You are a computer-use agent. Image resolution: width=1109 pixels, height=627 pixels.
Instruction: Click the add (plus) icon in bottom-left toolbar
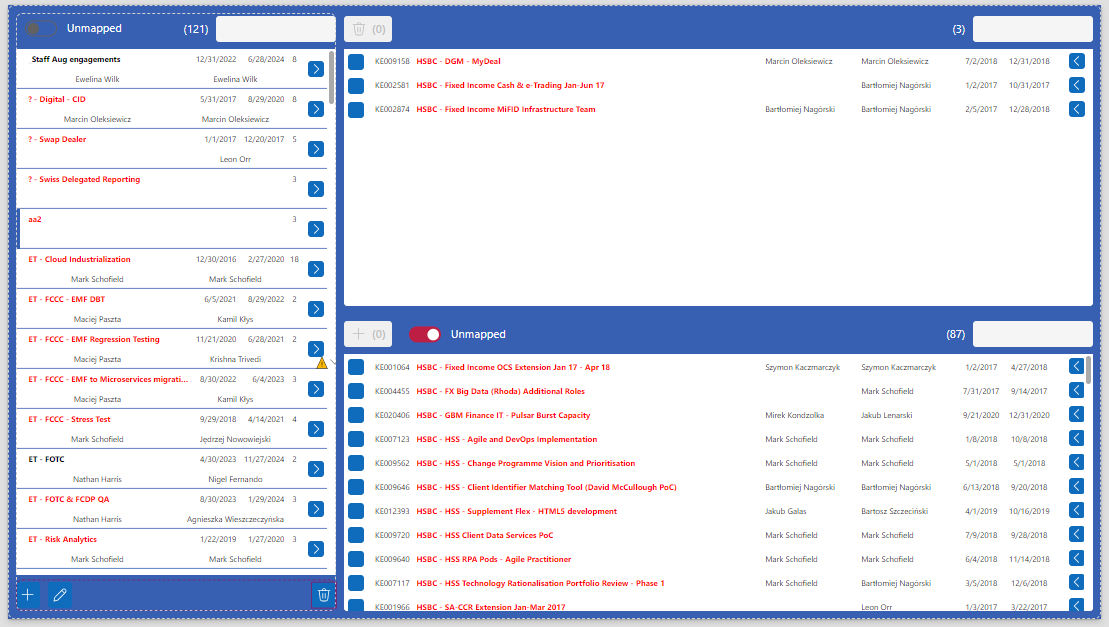point(28,595)
